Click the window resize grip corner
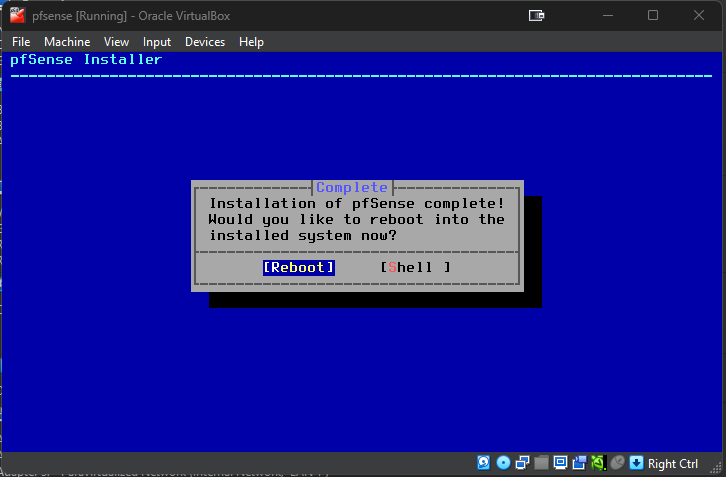 (x=718, y=469)
